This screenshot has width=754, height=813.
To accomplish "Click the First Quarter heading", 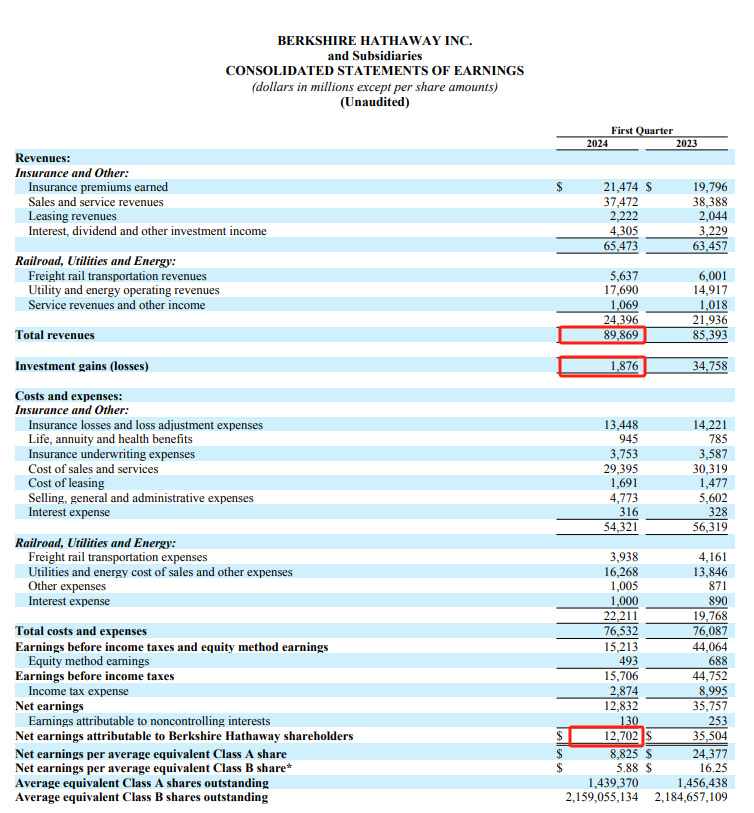I will [x=641, y=130].
